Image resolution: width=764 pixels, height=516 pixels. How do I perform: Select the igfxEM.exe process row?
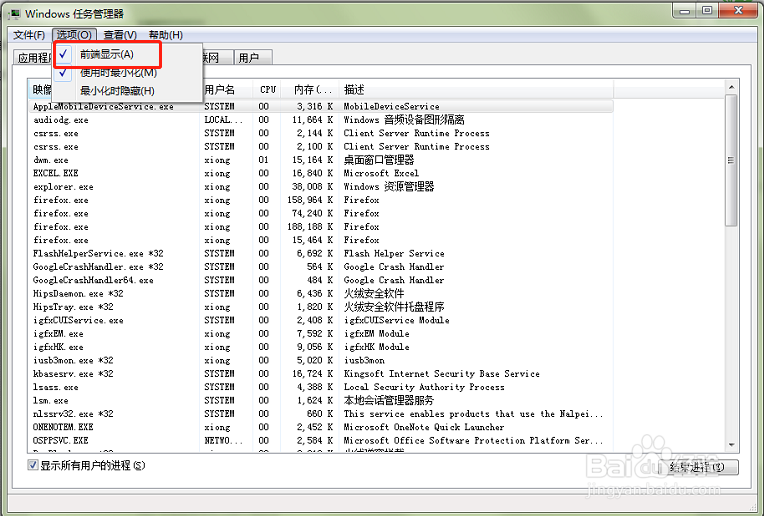pyautogui.click(x=321, y=334)
